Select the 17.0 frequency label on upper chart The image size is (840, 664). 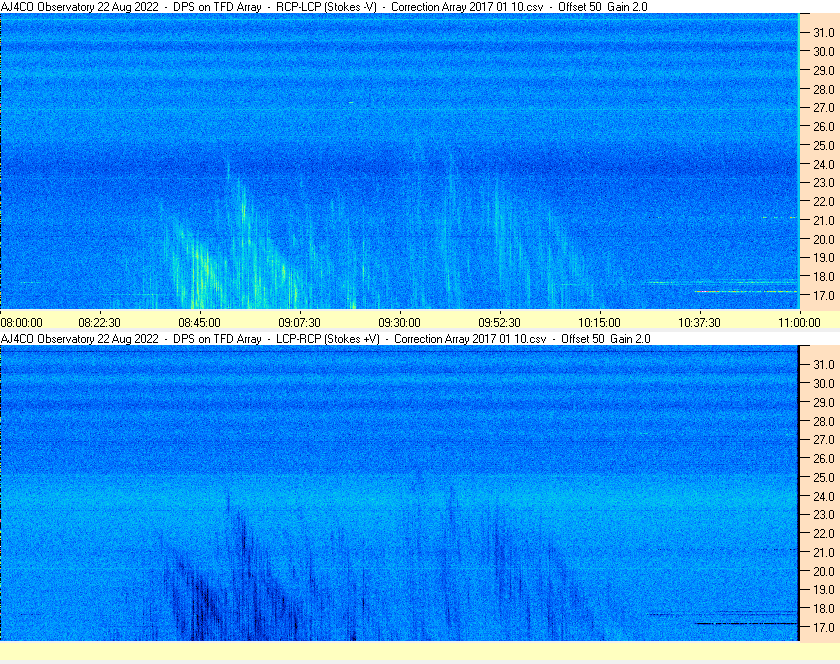pyautogui.click(x=824, y=295)
